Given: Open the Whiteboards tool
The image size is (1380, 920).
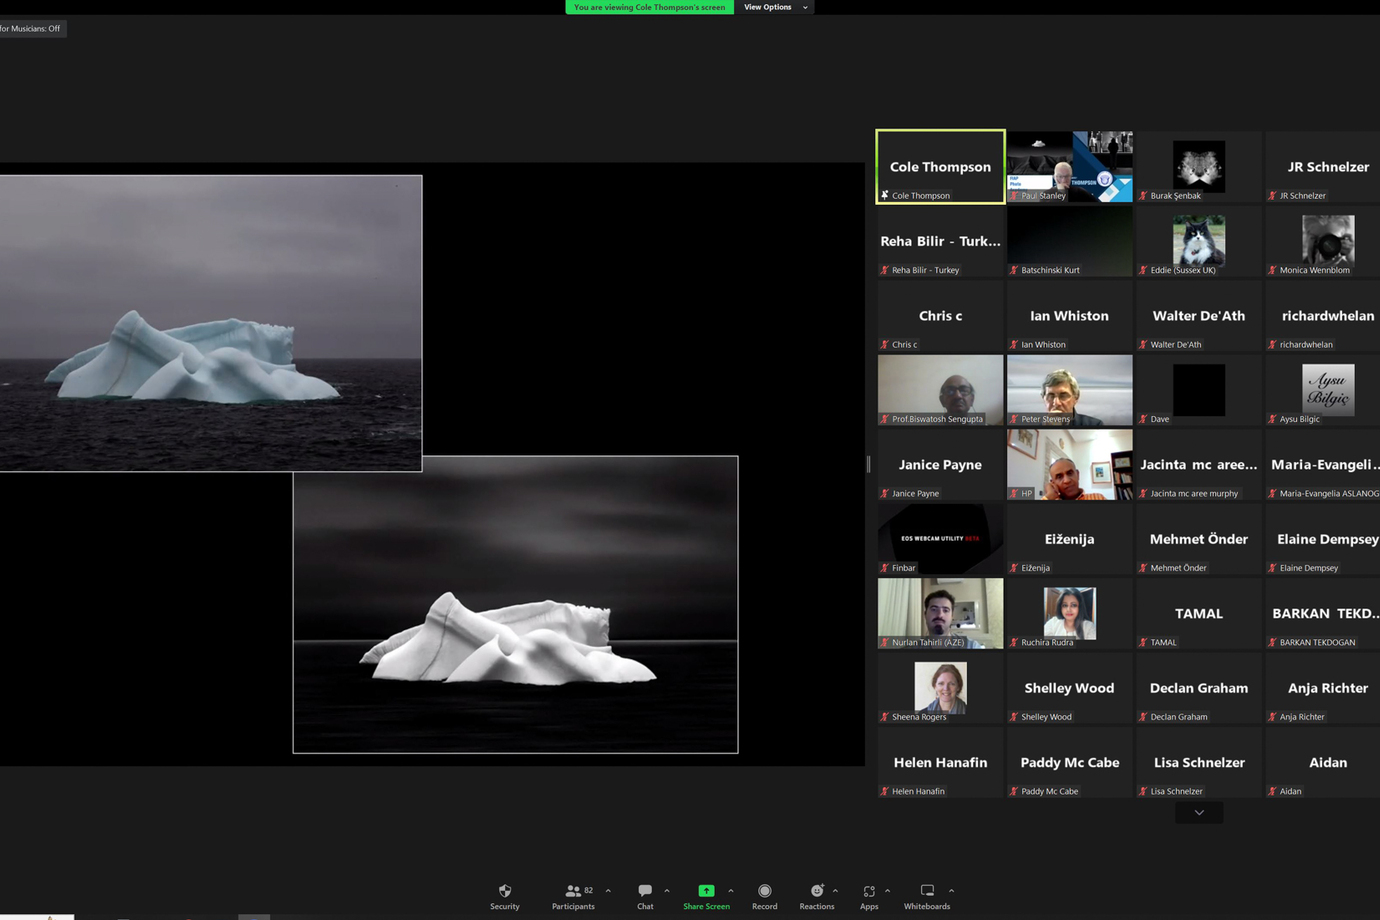Looking at the screenshot, I should tap(927, 896).
